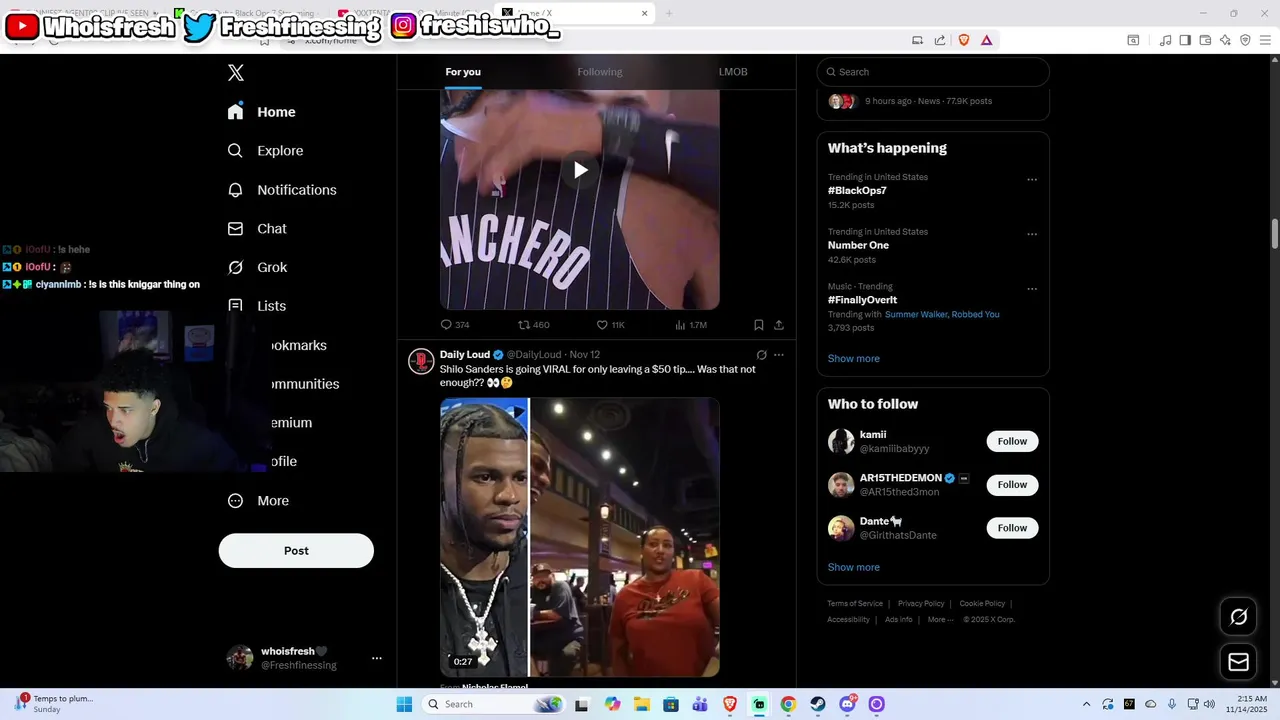This screenshot has width=1280, height=720.
Task: Click the Brave Shields lion icon
Action: 964,40
